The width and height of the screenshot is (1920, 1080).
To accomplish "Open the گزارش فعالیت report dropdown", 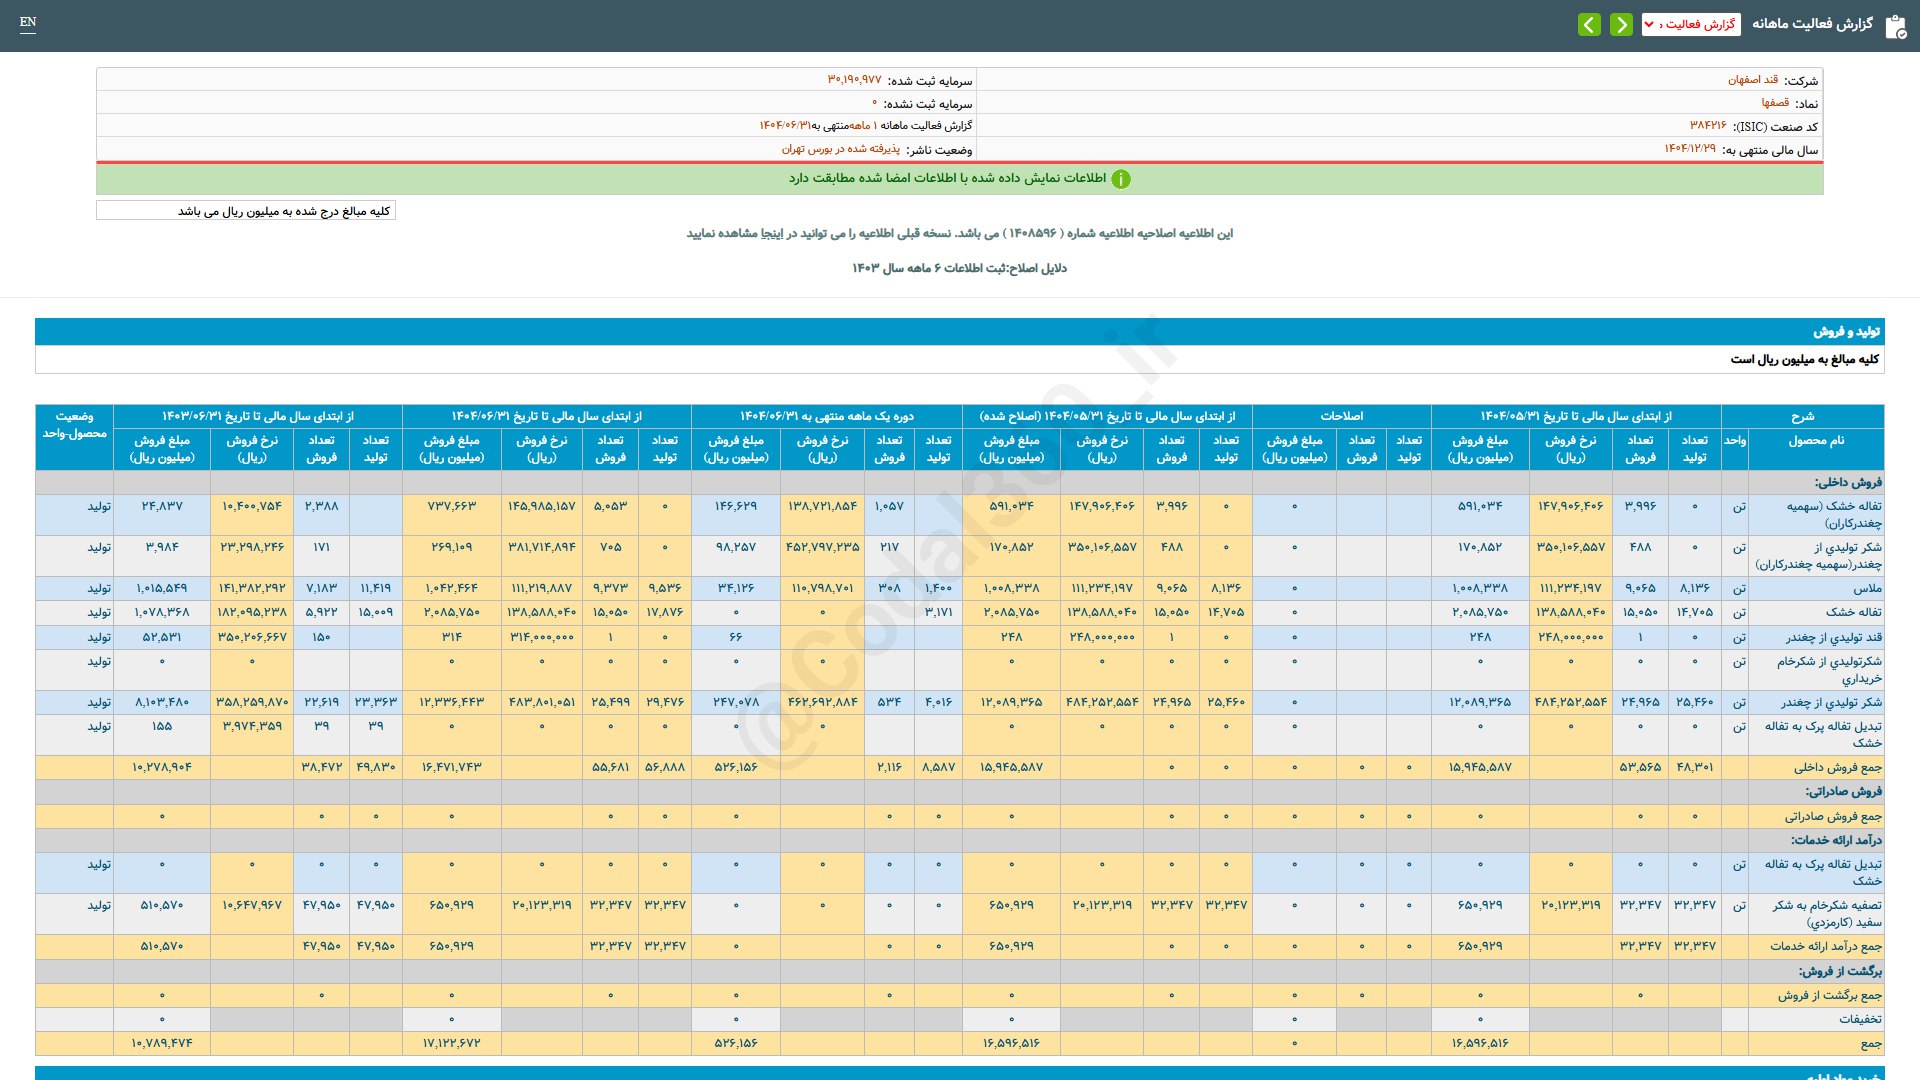I will click(x=1690, y=24).
